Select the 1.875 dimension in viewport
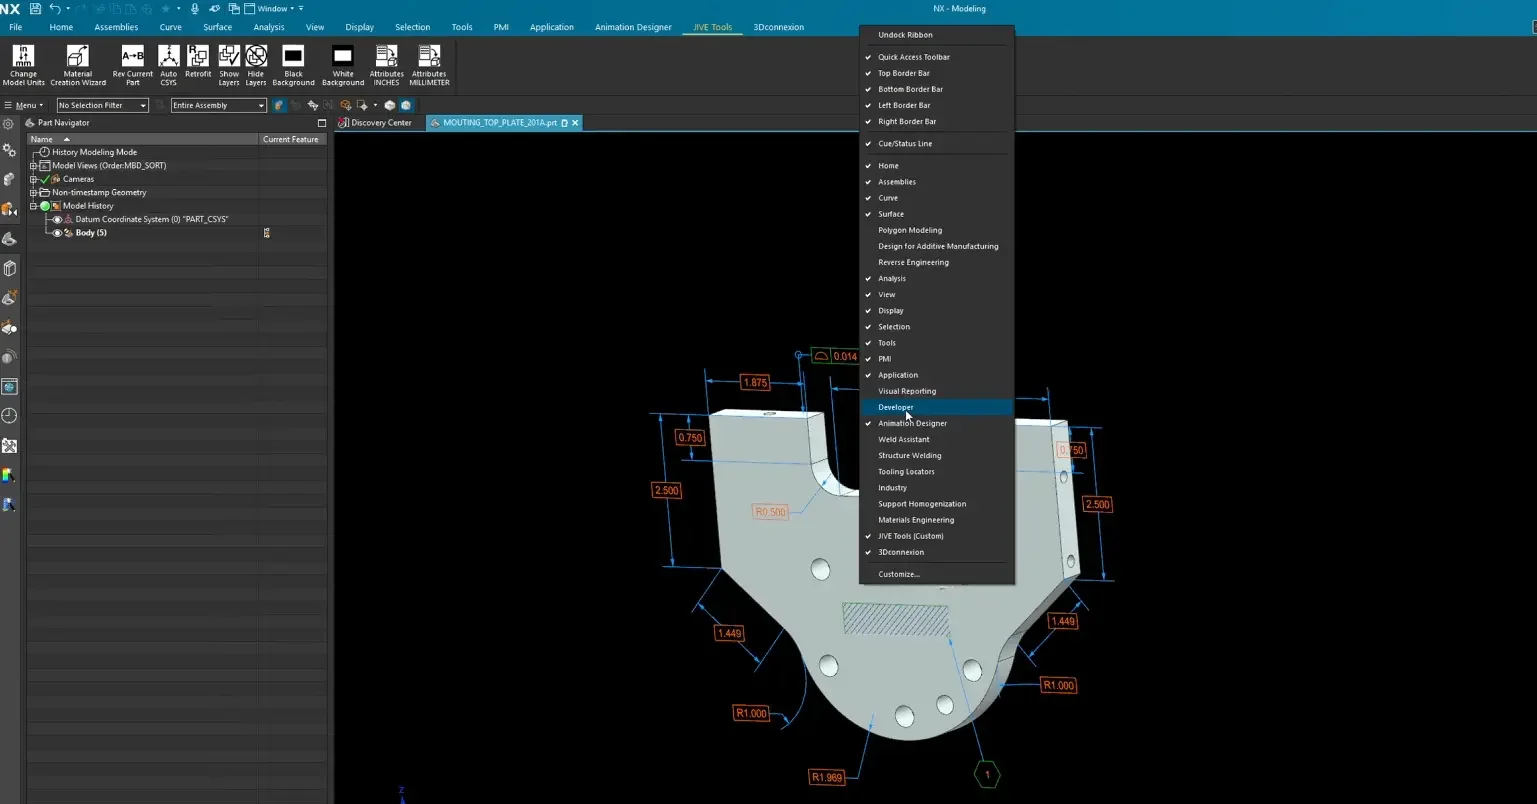The width and height of the screenshot is (1537, 804). click(x=755, y=382)
